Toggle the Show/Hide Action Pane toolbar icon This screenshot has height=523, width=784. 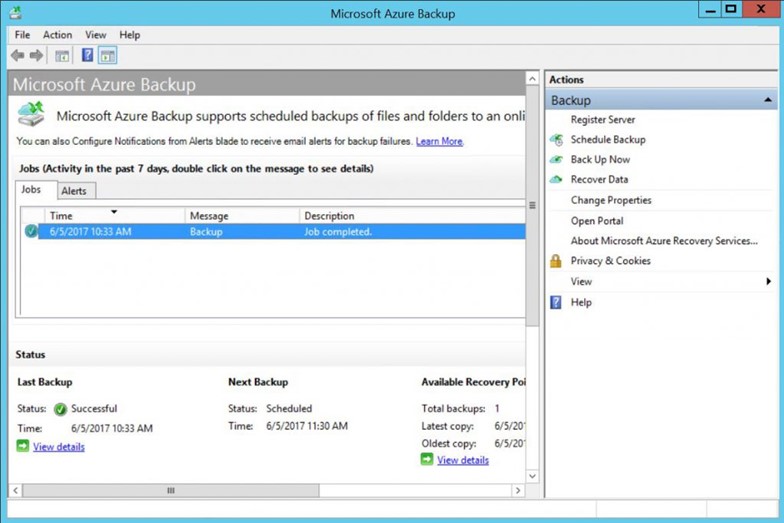108,56
